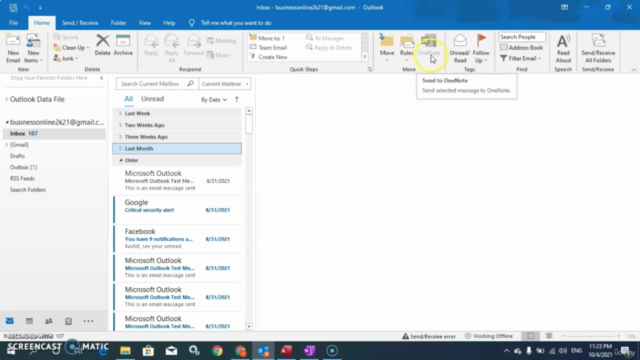Switch to Calendar view icon

pos(29,321)
